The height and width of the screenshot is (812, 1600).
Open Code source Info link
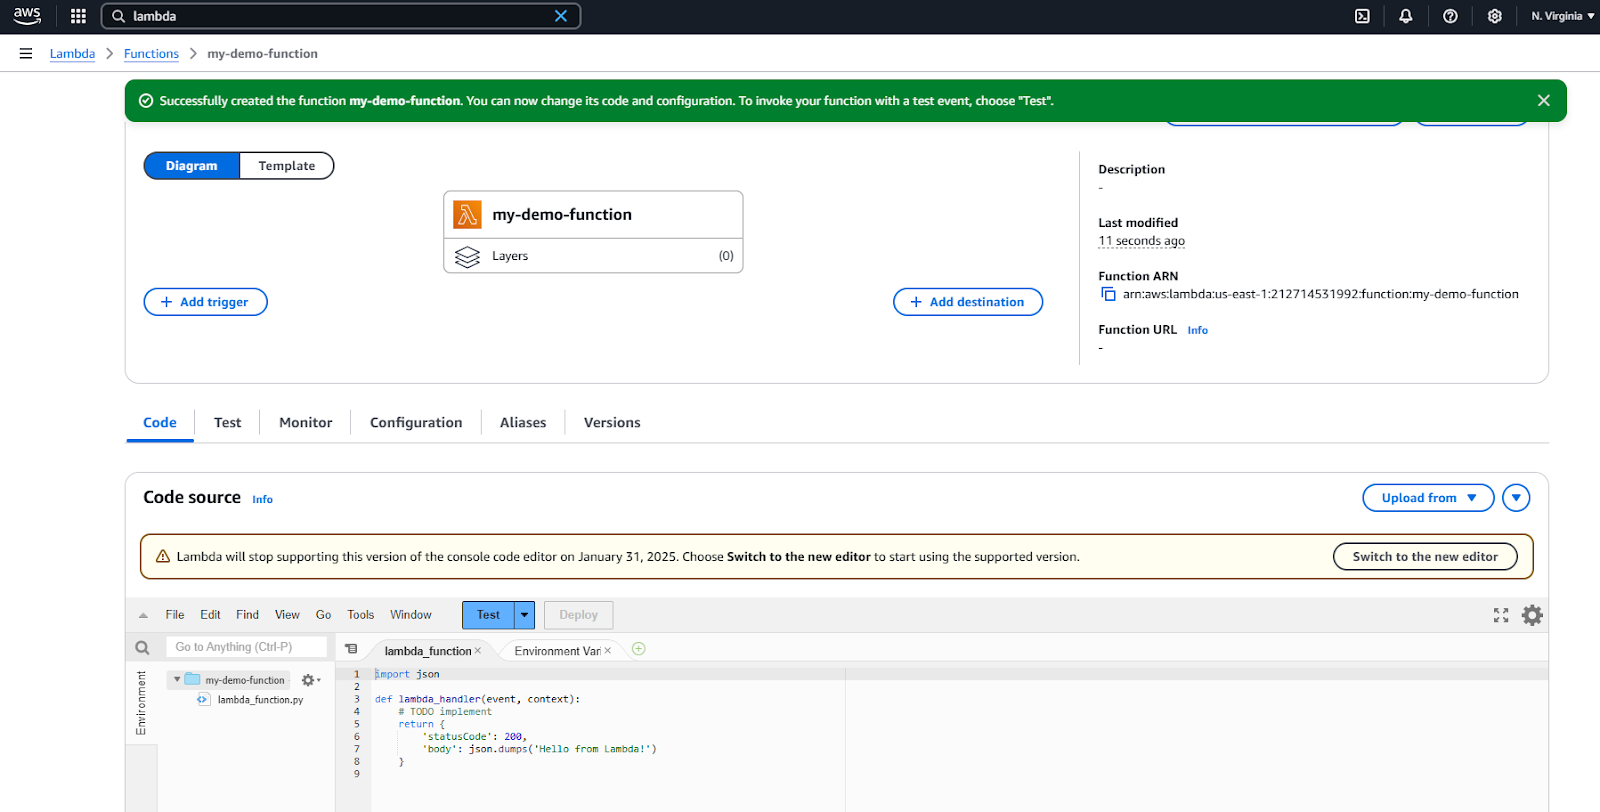click(x=262, y=499)
